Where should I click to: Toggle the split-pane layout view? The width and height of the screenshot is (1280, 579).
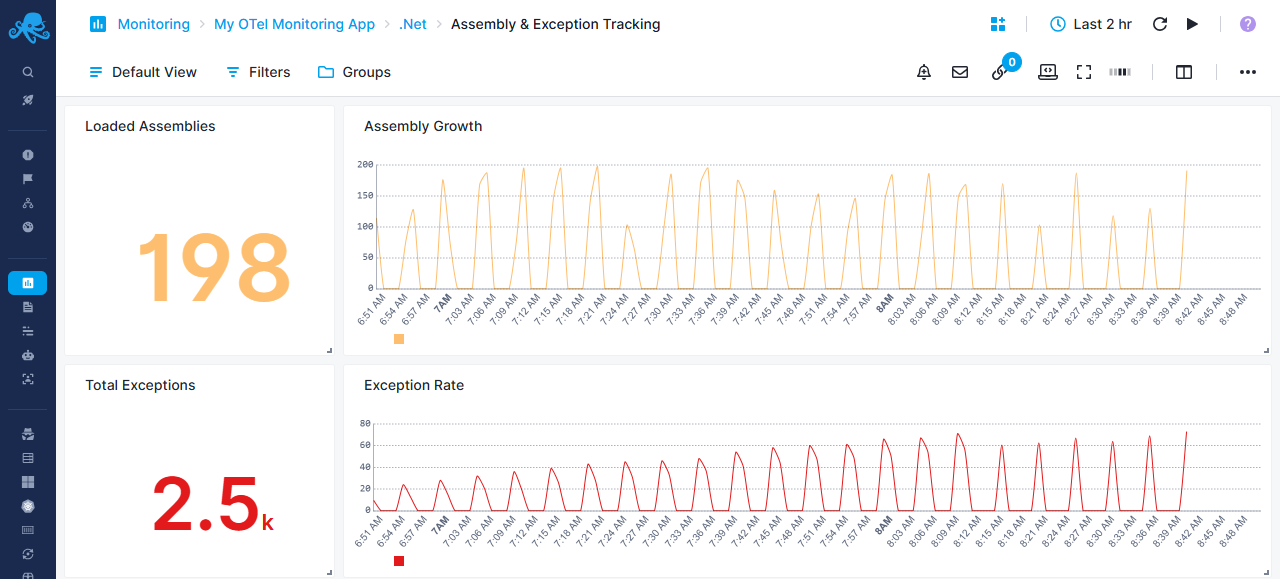click(x=1184, y=71)
